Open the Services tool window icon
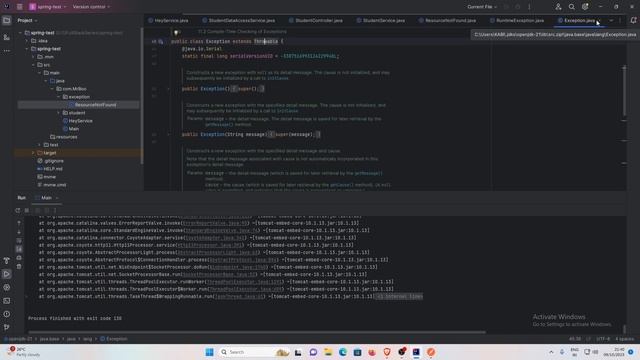640x360 pixels. [7, 287]
